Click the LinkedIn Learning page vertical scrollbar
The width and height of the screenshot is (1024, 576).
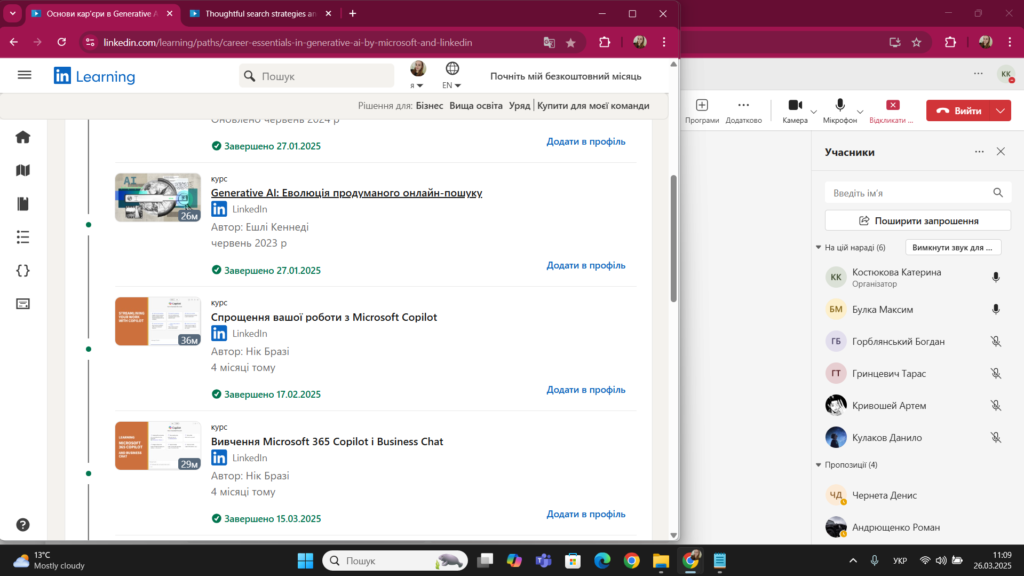coord(673,238)
